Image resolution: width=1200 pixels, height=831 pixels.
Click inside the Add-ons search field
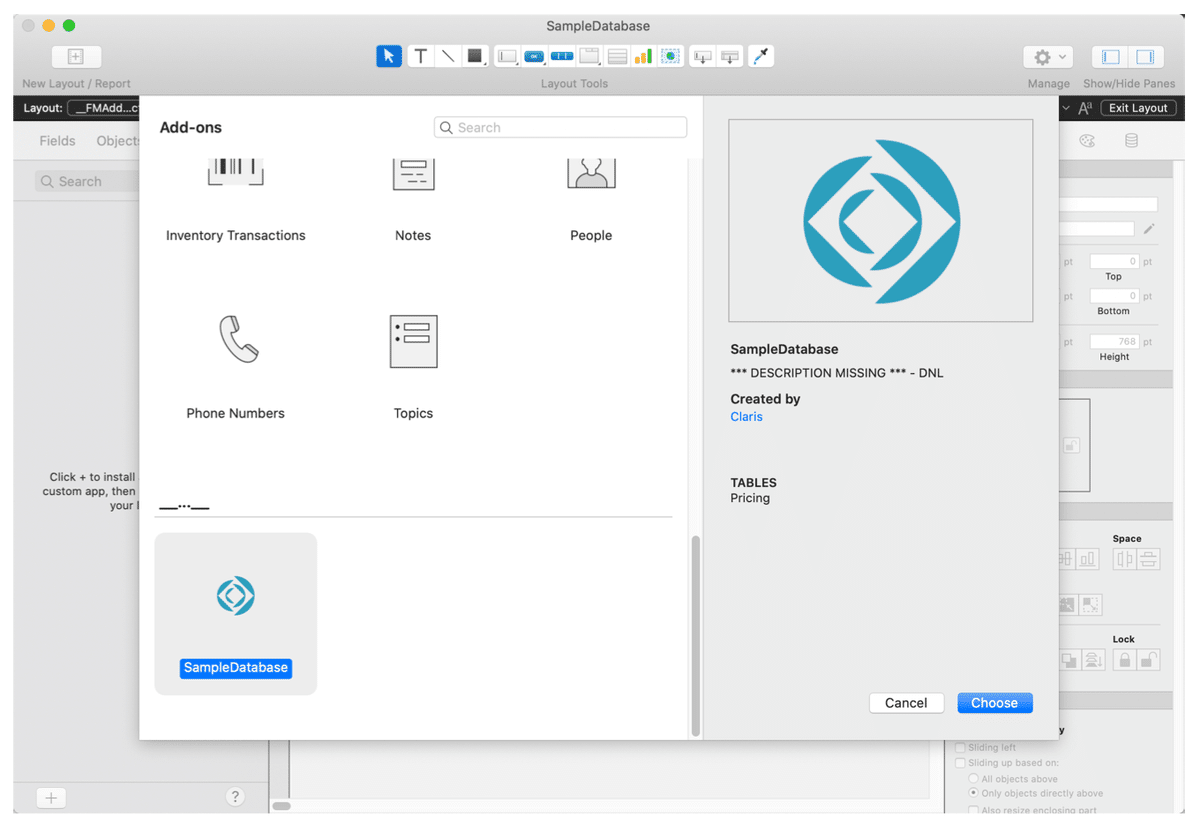coord(560,127)
